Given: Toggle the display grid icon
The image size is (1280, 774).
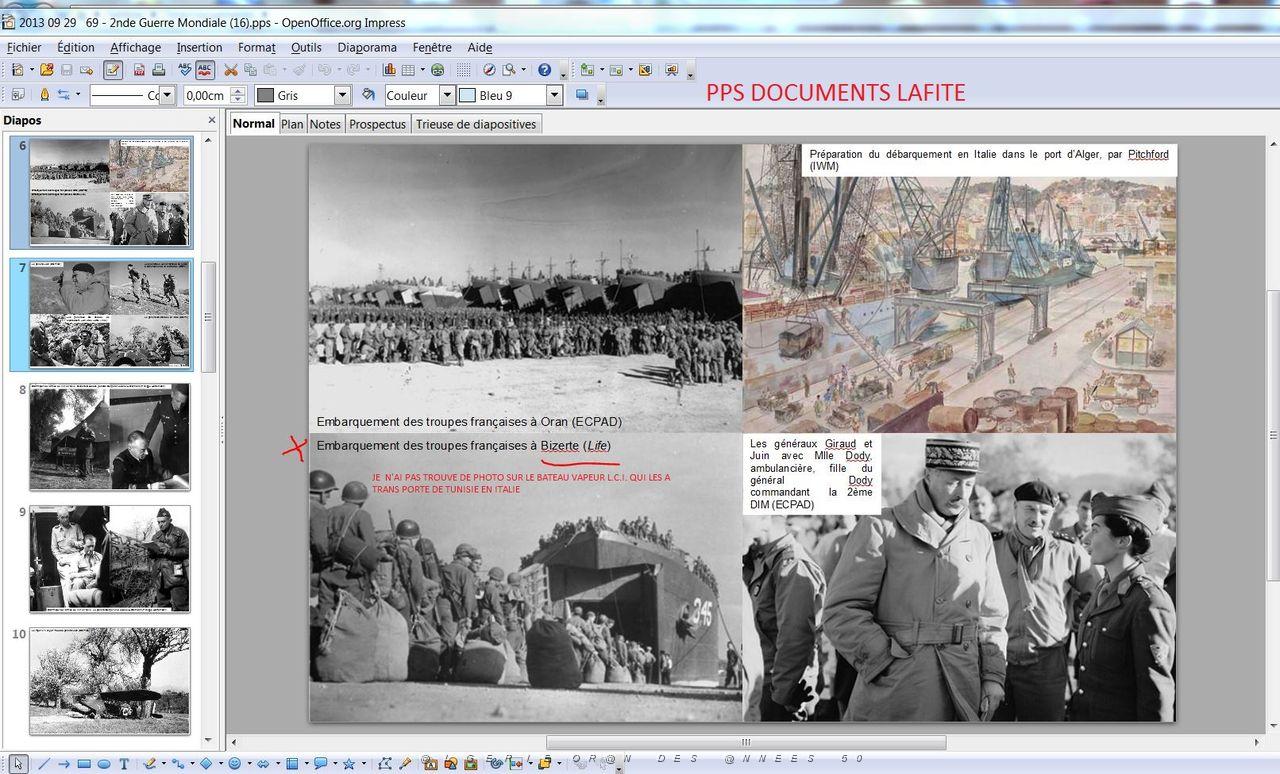Looking at the screenshot, I should point(463,70).
